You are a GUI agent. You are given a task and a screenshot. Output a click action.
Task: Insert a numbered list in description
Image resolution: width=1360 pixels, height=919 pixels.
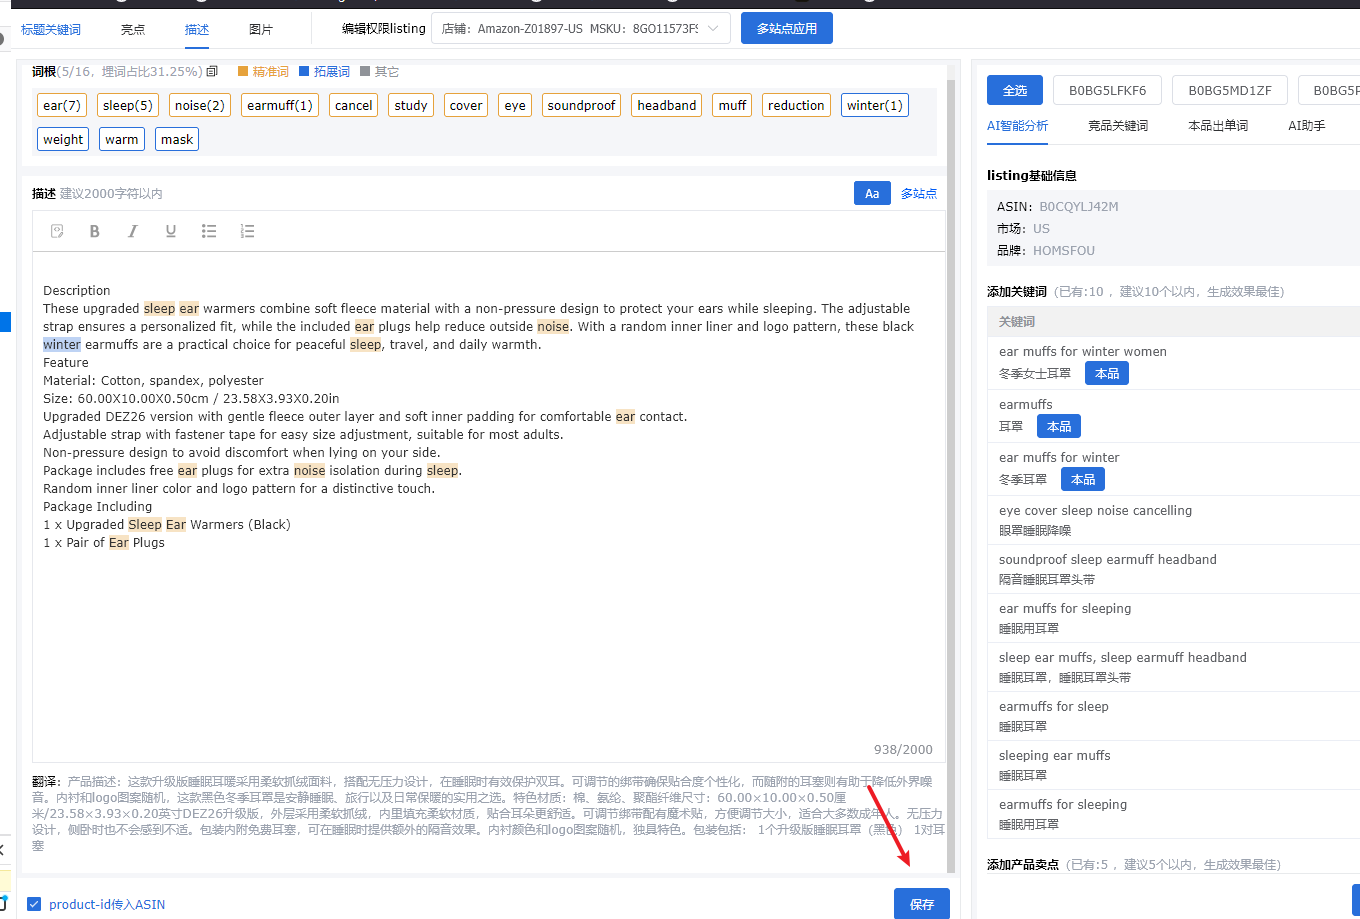pyautogui.click(x=247, y=231)
